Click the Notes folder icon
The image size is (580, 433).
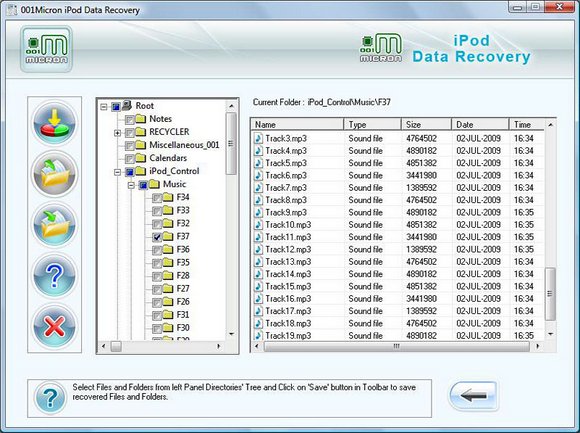[141, 119]
